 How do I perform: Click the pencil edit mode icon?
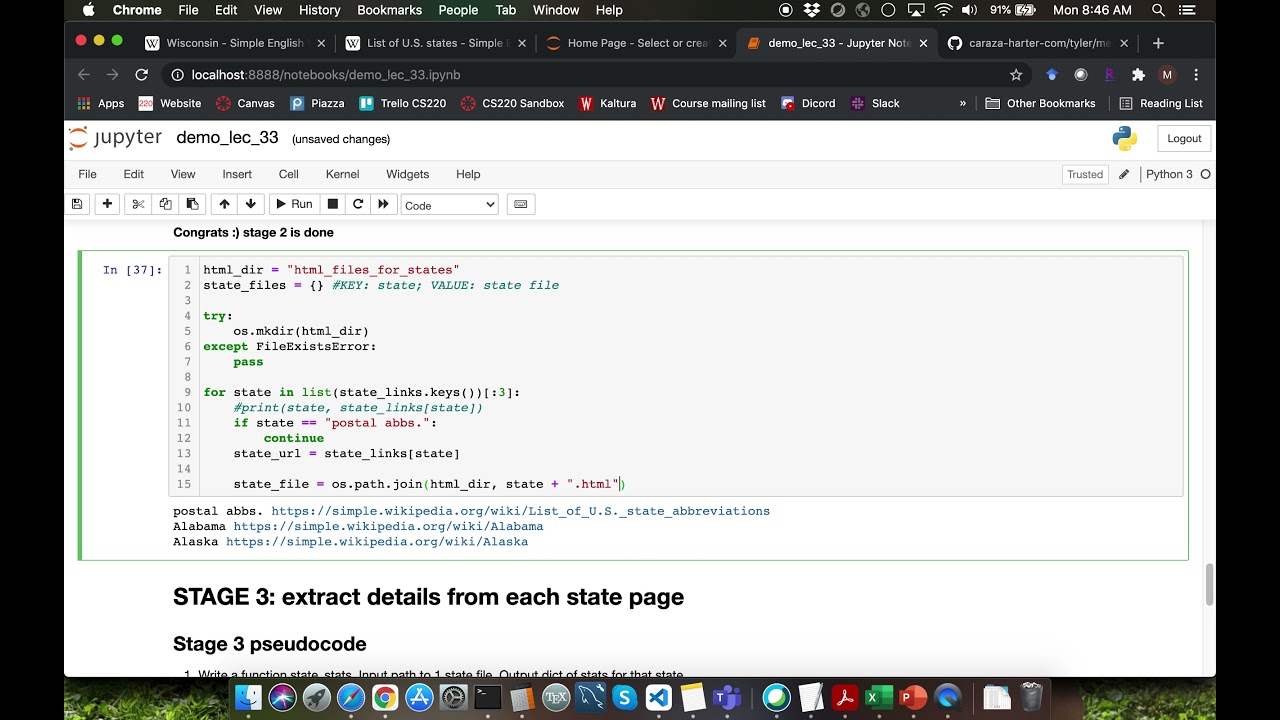[1124, 174]
